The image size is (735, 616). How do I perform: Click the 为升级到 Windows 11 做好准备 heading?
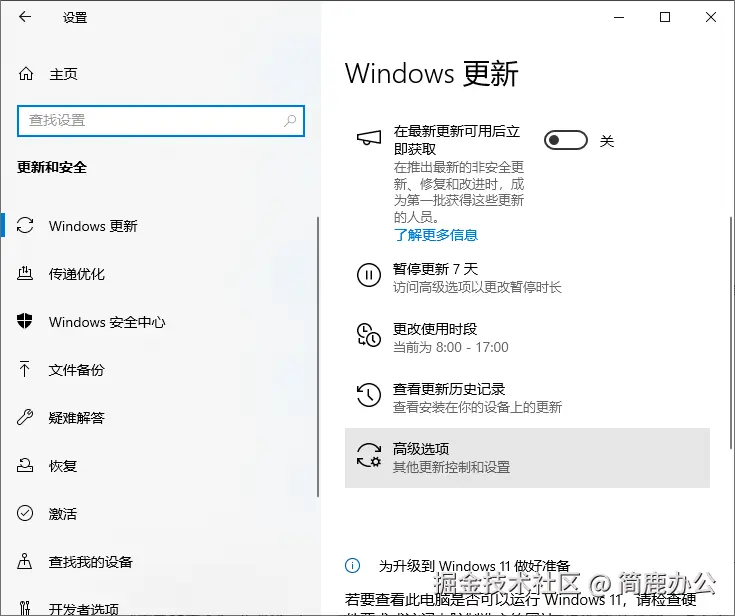coord(474,566)
